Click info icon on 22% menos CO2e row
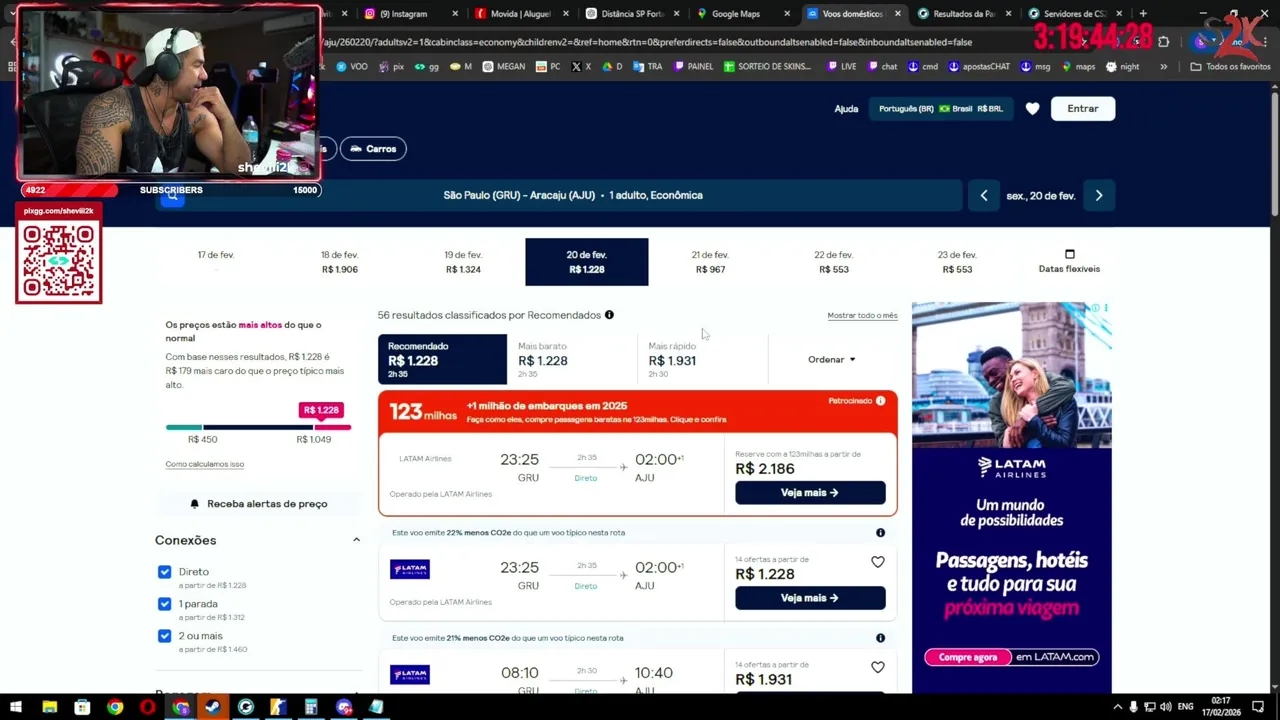Viewport: 1280px width, 720px height. pyautogui.click(x=880, y=533)
